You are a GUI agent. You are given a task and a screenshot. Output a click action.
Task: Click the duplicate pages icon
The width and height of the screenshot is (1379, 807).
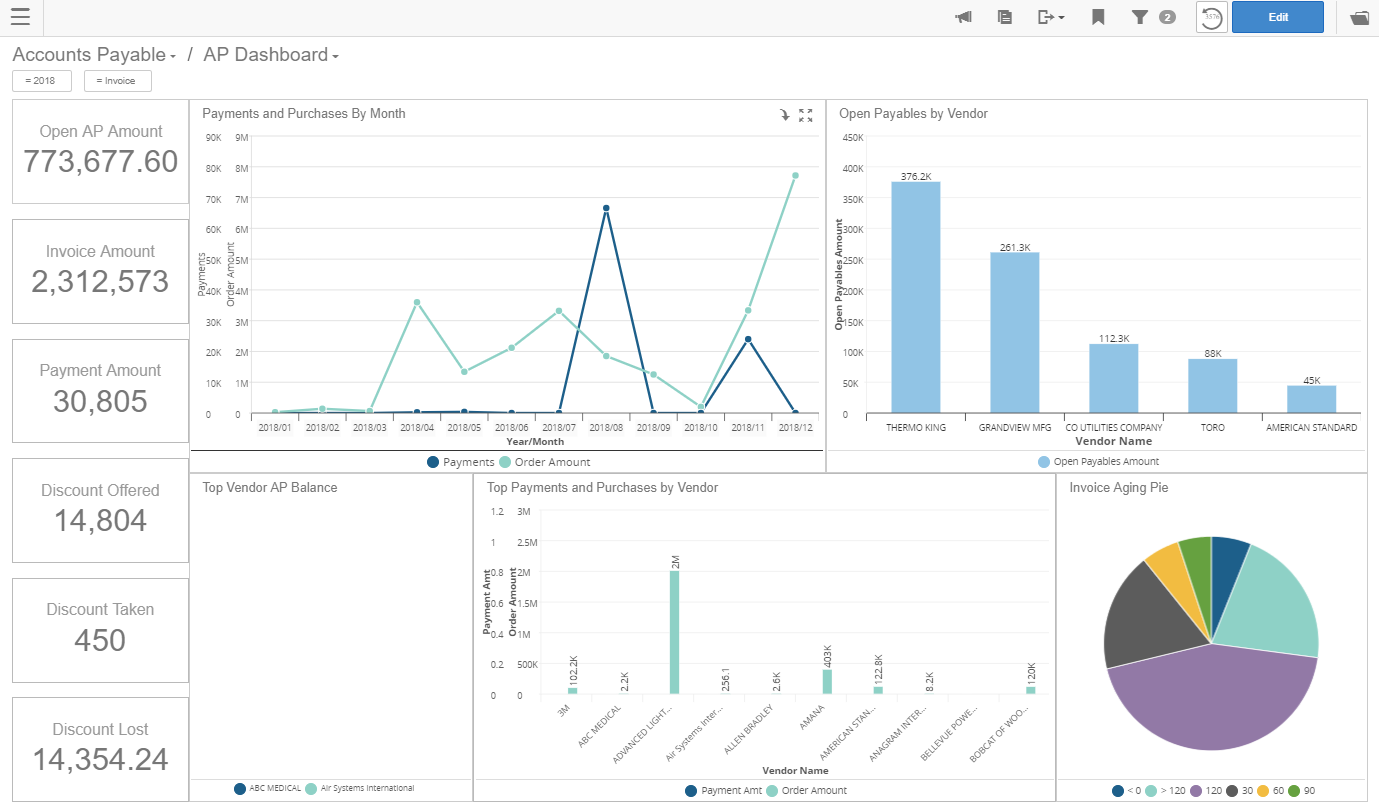click(1004, 17)
